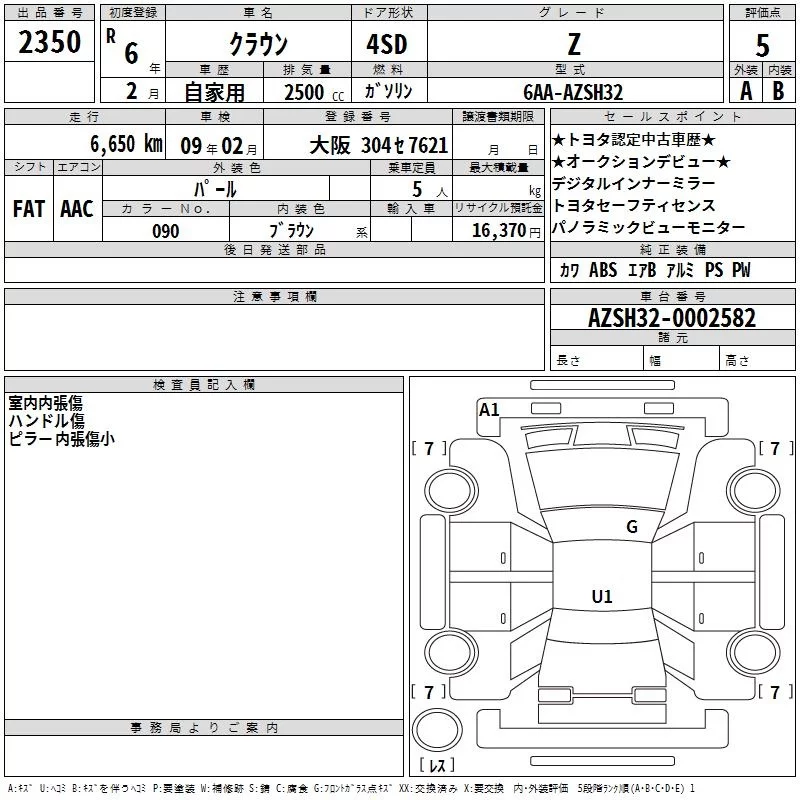Click the 検査員記入欄 header
This screenshot has height=800, width=800.
point(204,385)
